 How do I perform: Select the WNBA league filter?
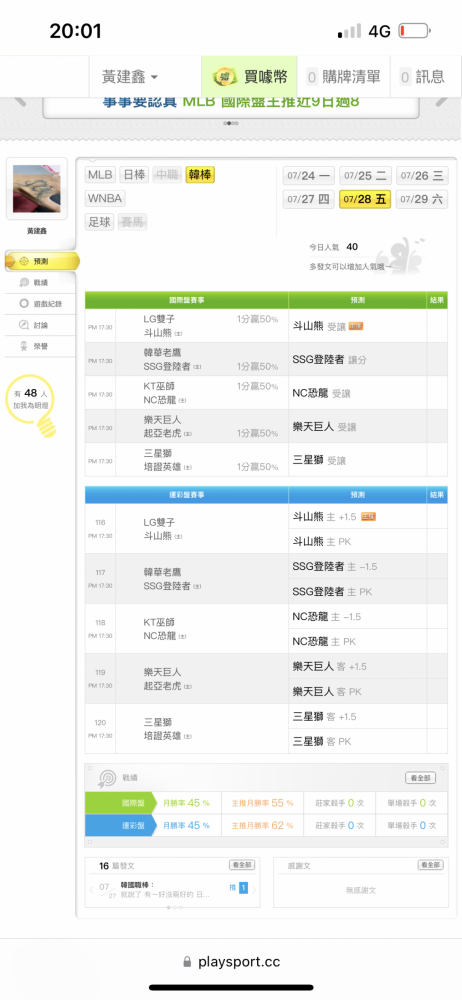click(x=105, y=198)
